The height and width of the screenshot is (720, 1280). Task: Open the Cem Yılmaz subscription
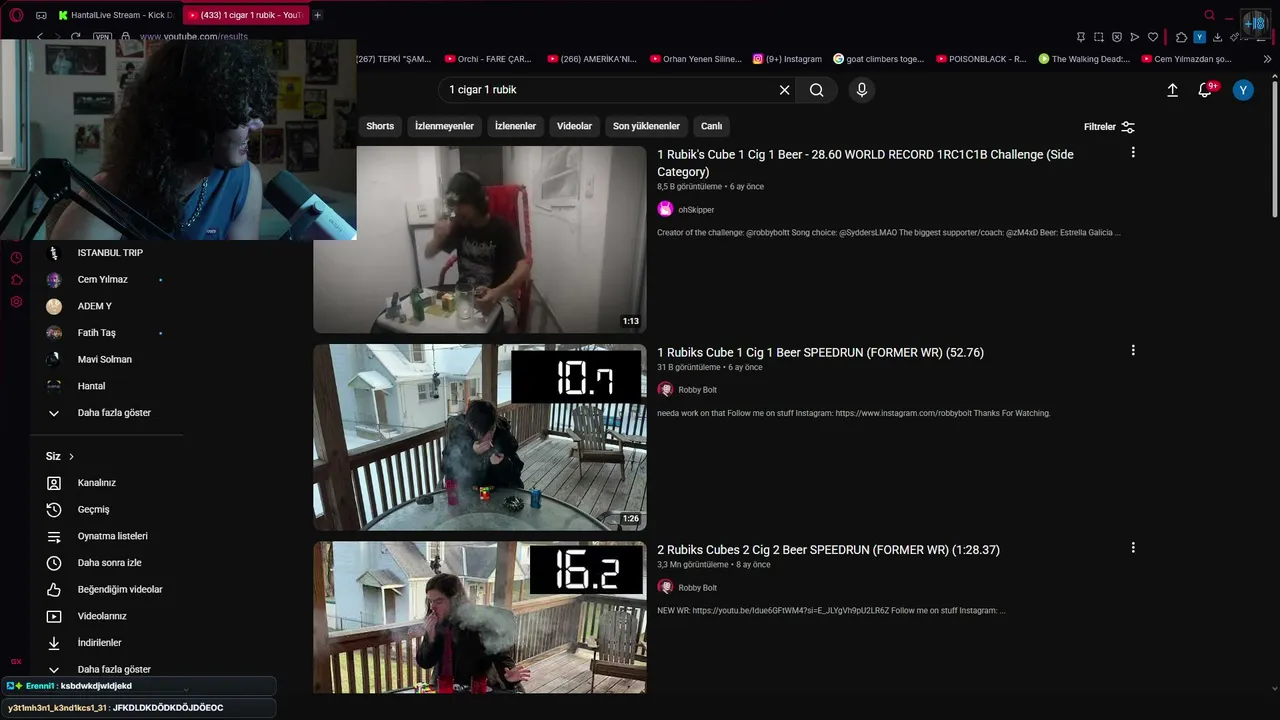[x=101, y=280]
